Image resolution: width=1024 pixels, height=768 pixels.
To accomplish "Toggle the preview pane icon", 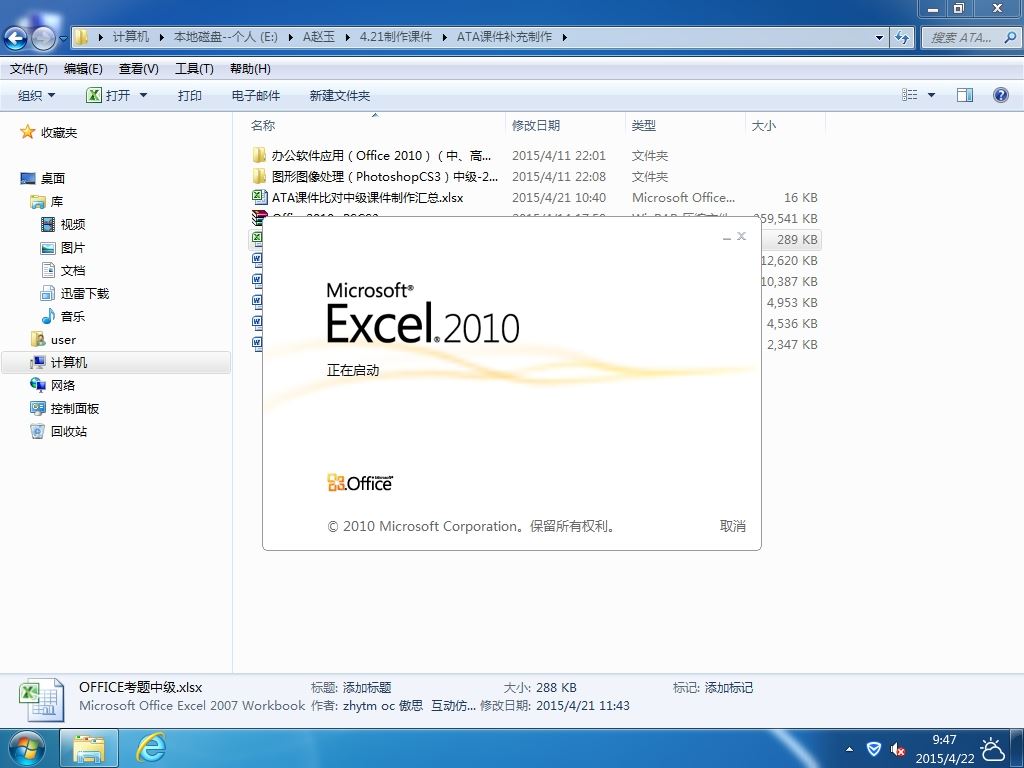I will point(965,95).
